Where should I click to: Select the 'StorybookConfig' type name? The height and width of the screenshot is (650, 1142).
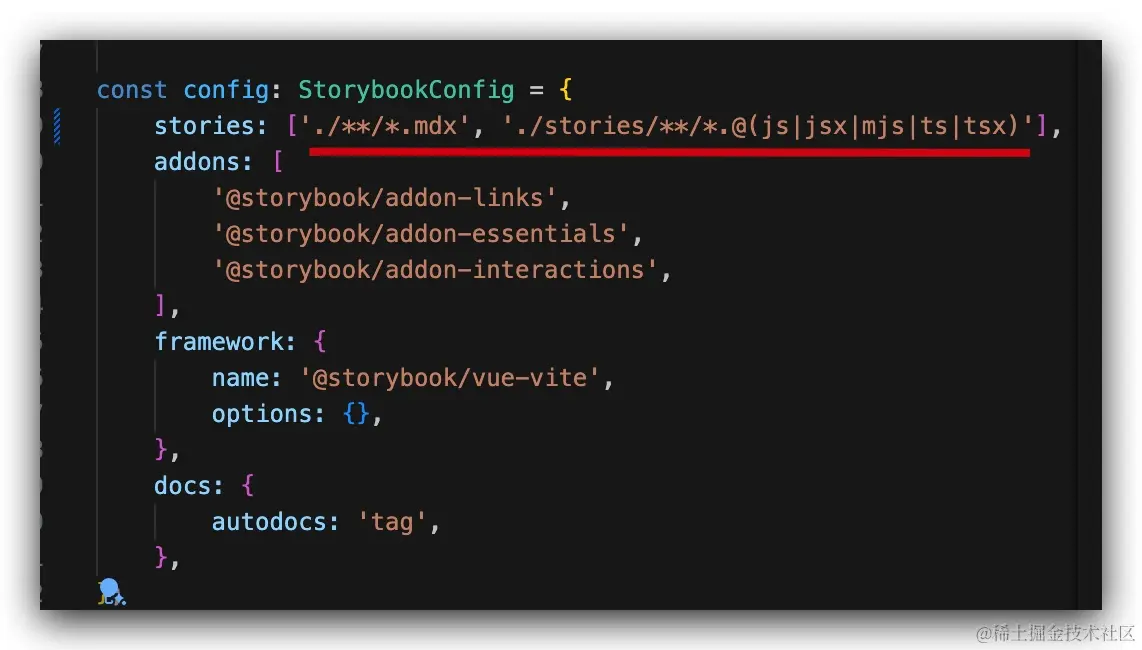click(406, 90)
